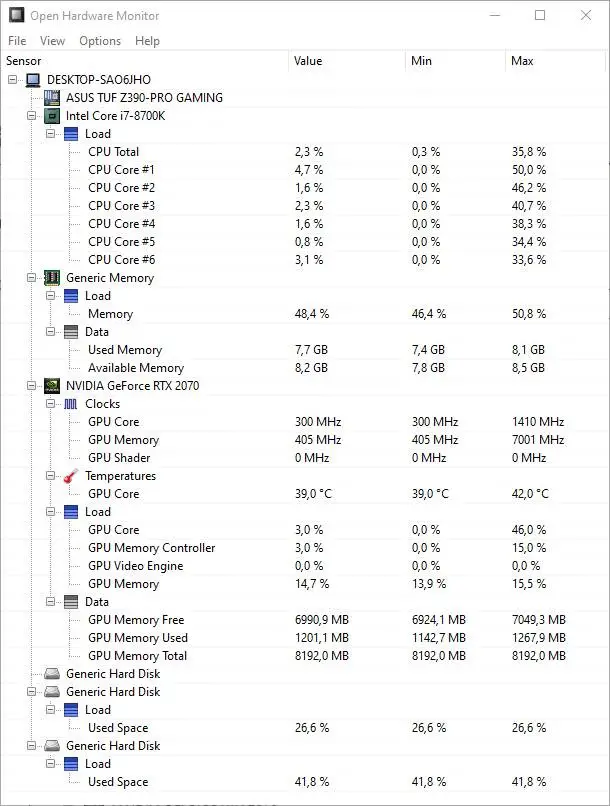Viewport: 610px width, 806px height.
Task: Collapse the NVIDIA GeForce RTX 2070 node
Action: [x=32, y=386]
